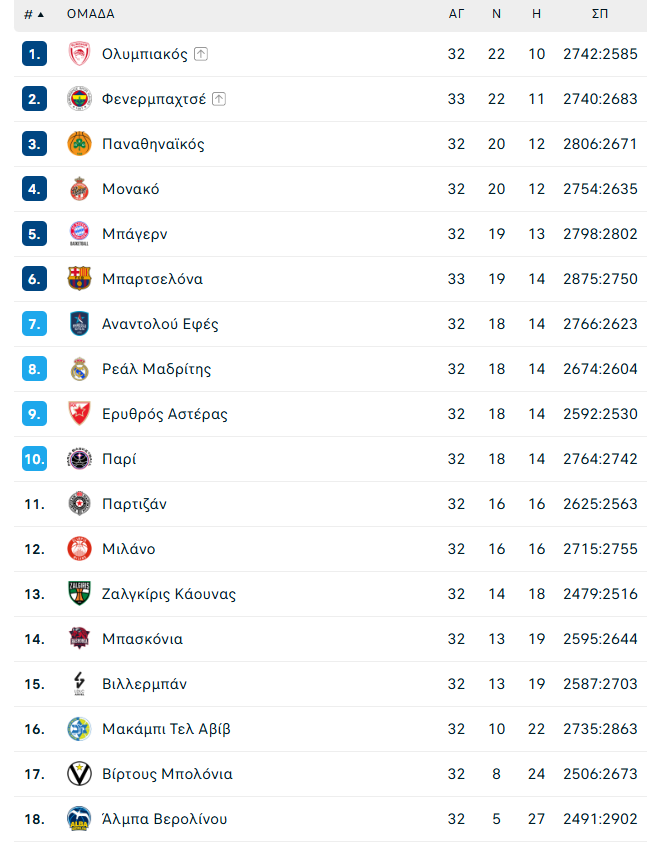Click the Fenerbahçe team crest
Screen dimensions: 647x849
click(79, 99)
